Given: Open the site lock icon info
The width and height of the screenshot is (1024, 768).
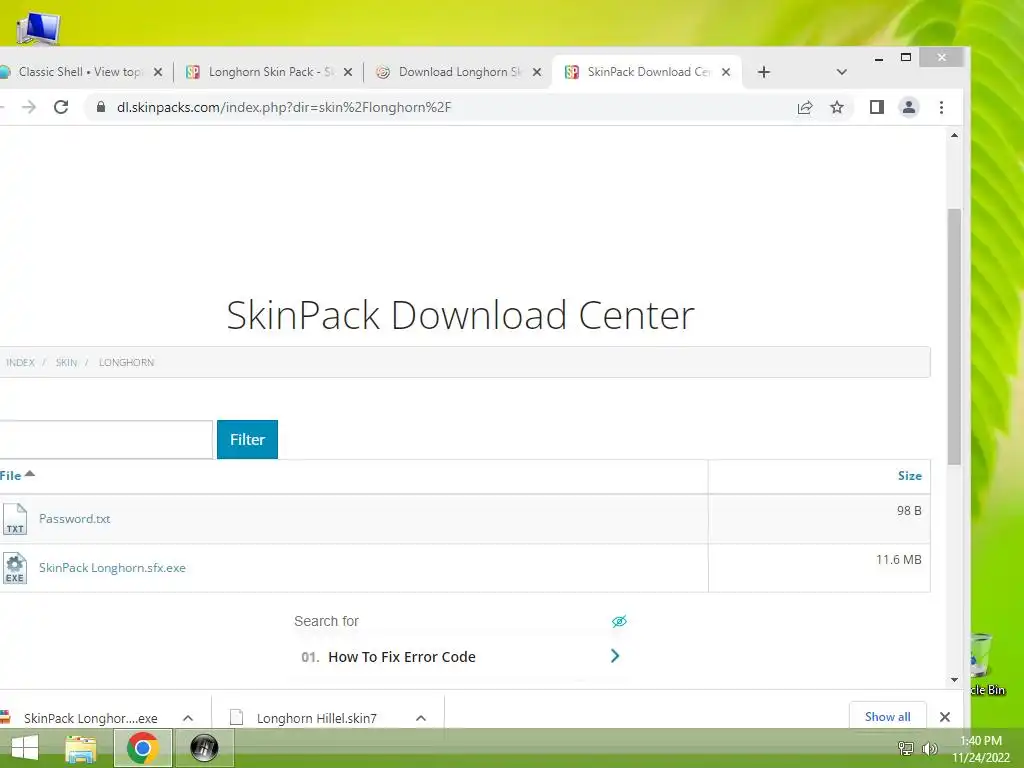Looking at the screenshot, I should pyautogui.click(x=101, y=107).
